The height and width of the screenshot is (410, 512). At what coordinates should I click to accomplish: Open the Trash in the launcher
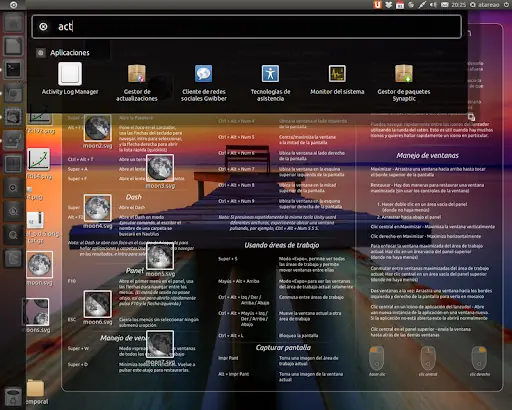13,396
